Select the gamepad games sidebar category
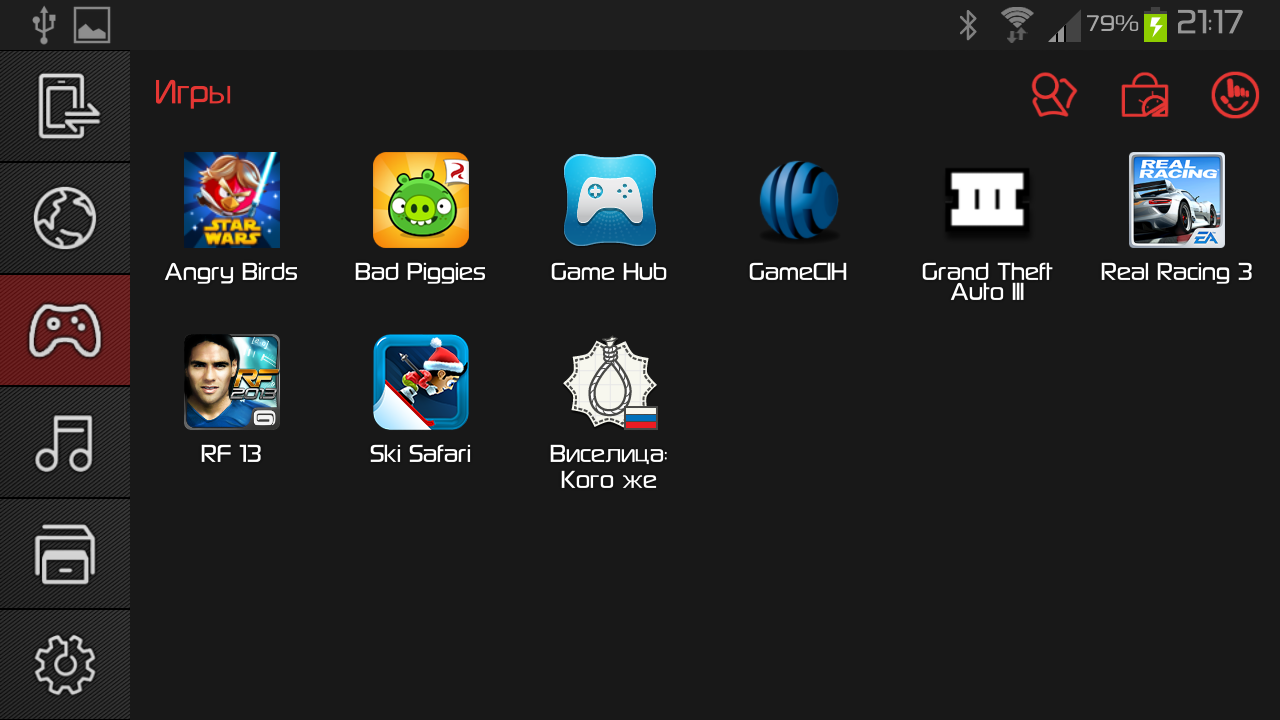Screen dimensions: 1280x720 pyautogui.click(x=65, y=330)
